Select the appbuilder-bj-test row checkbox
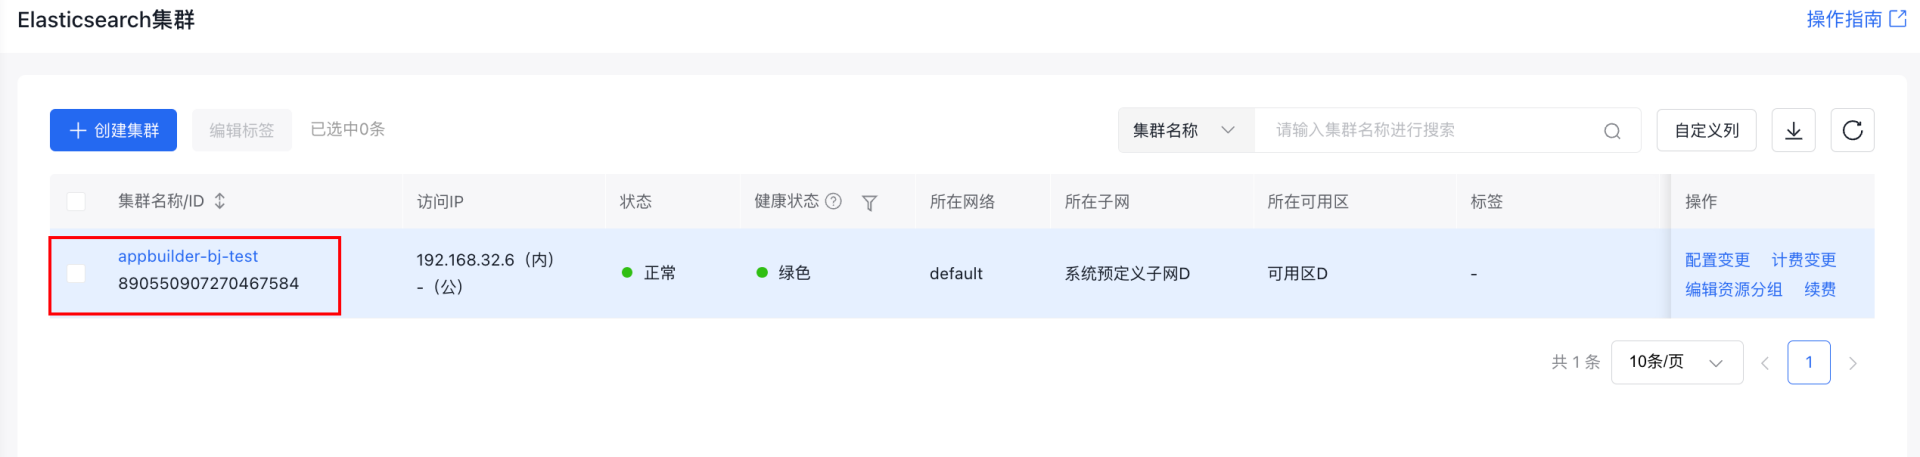Viewport: 1920px width, 457px height. click(76, 273)
